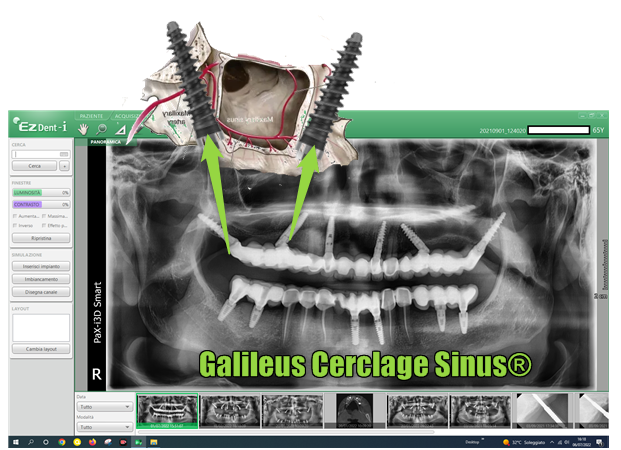
Task: Open Windows taskbar search
Action: click(31, 442)
